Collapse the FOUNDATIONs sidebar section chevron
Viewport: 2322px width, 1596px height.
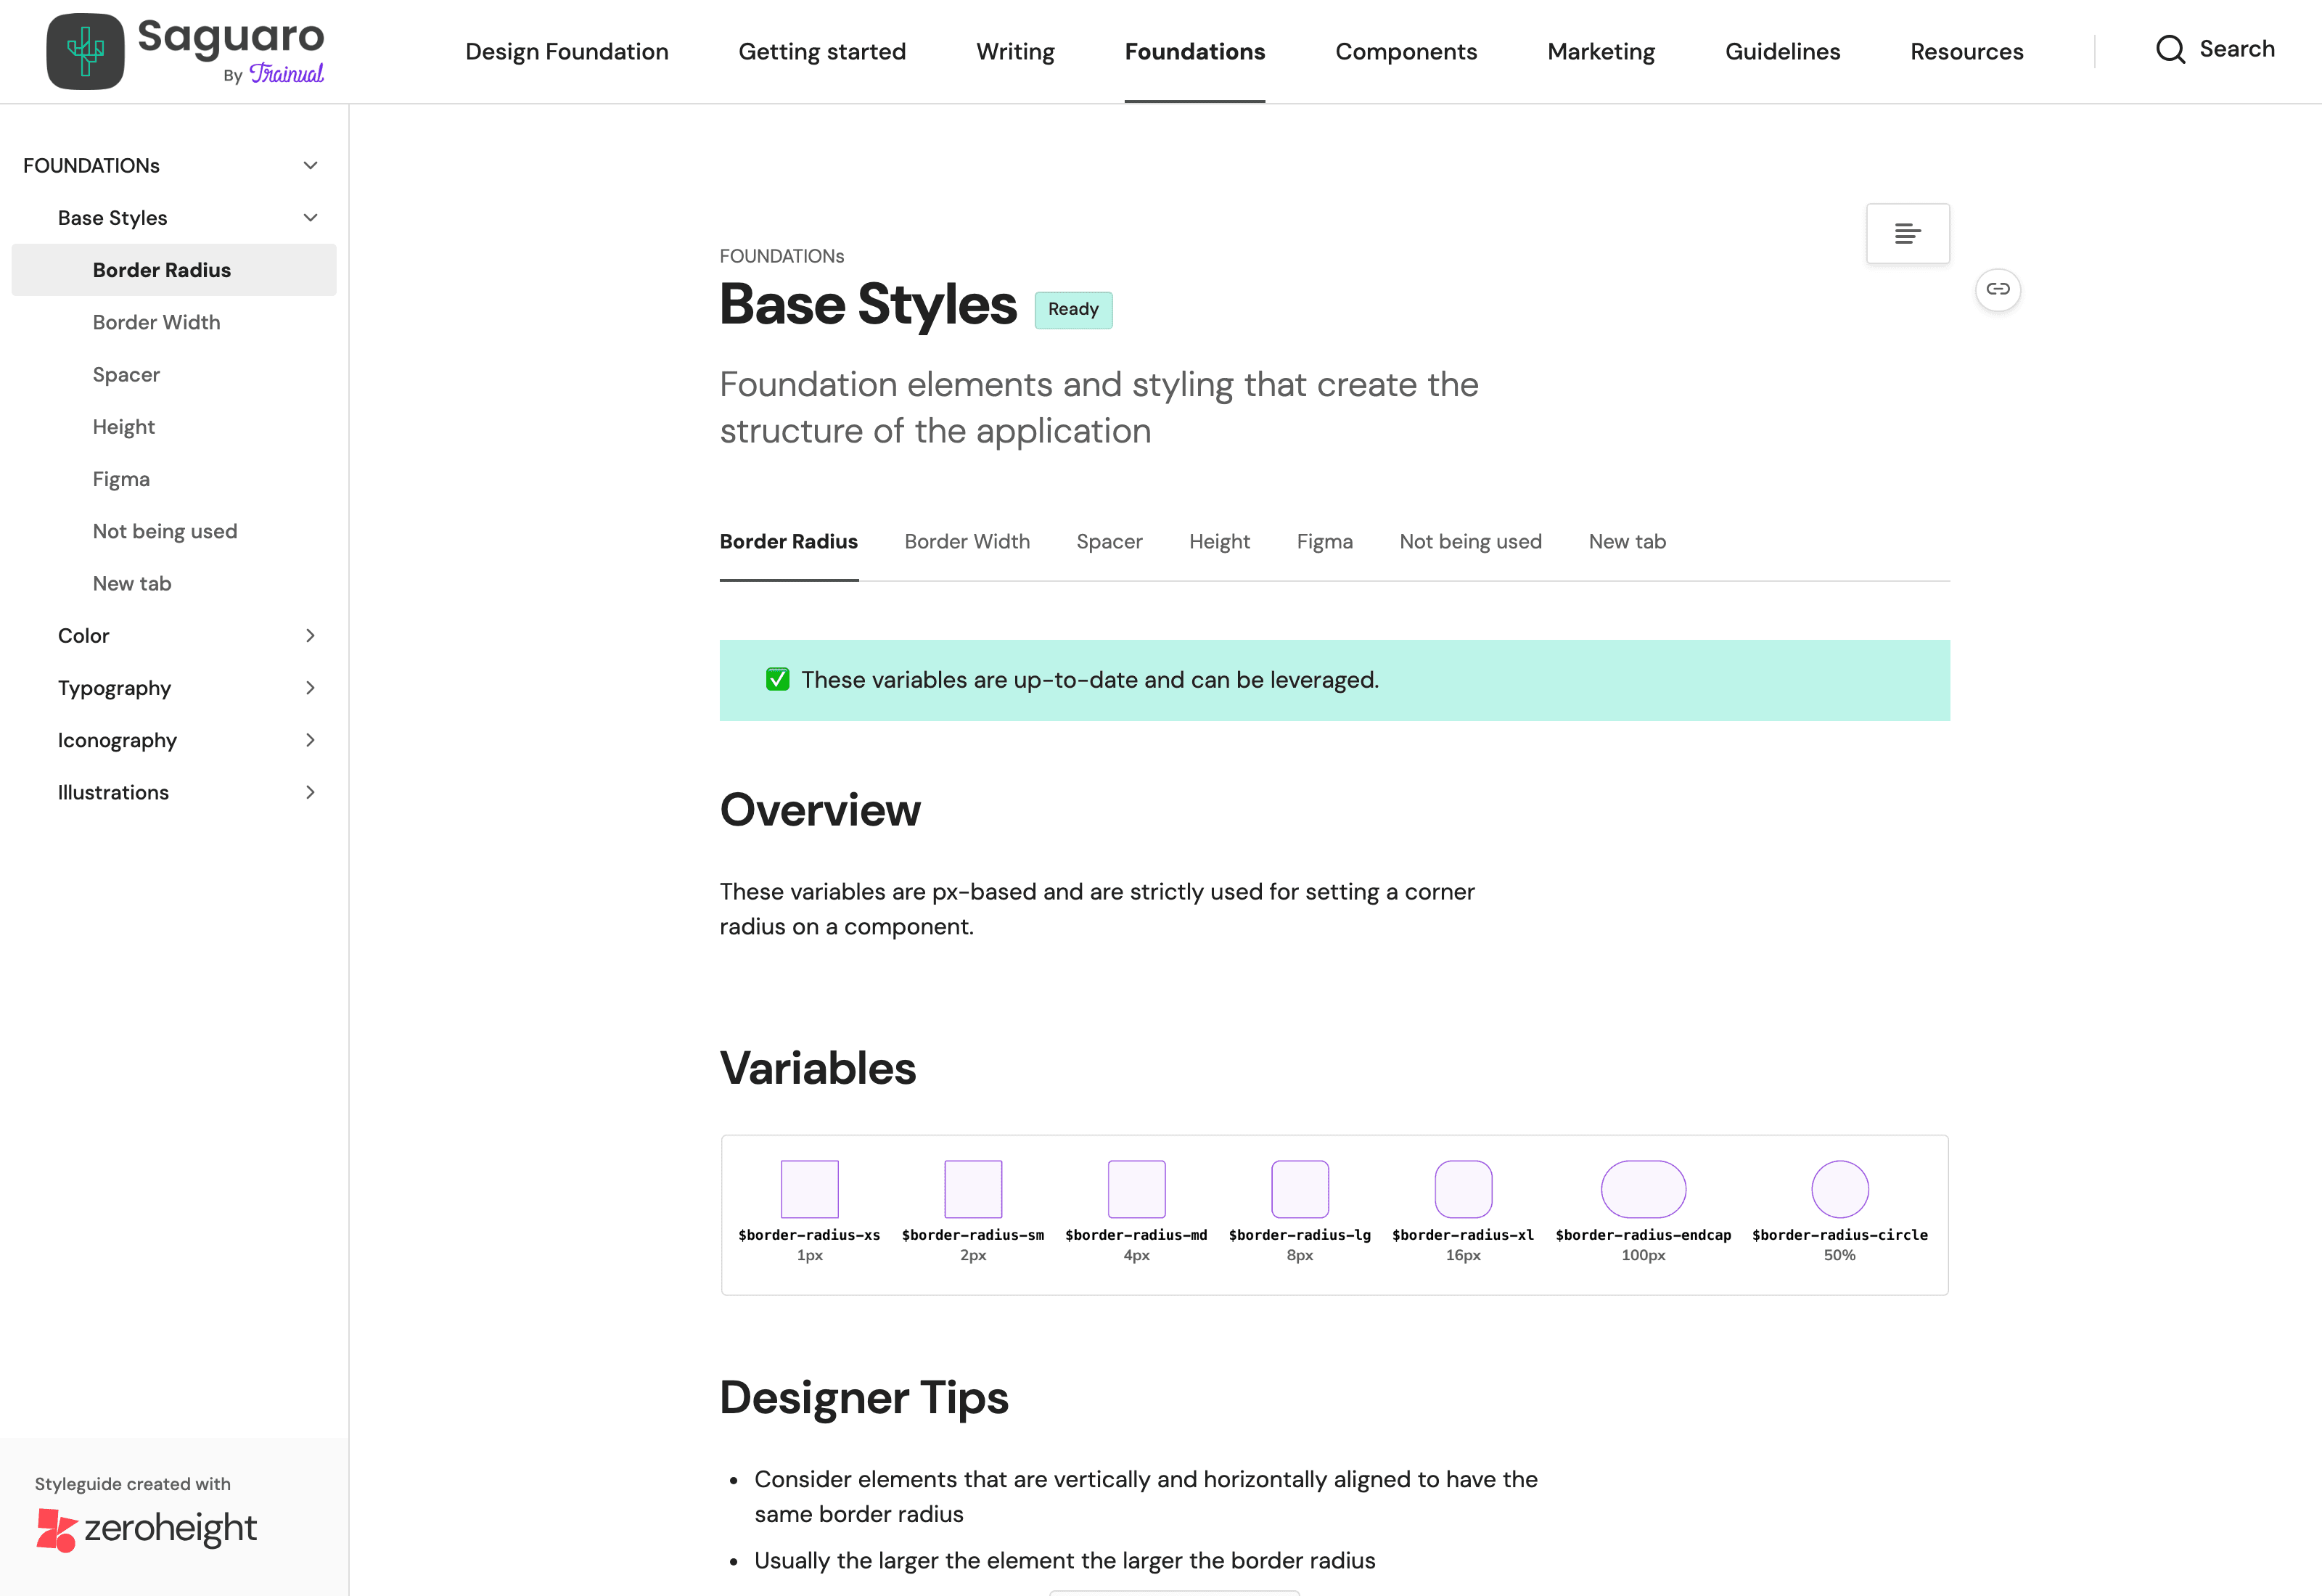coord(310,165)
